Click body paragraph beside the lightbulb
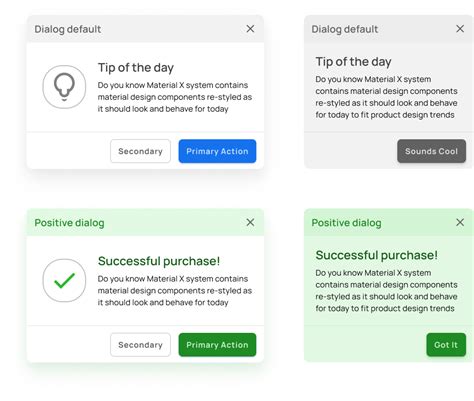The width and height of the screenshot is (474, 401). (x=175, y=97)
